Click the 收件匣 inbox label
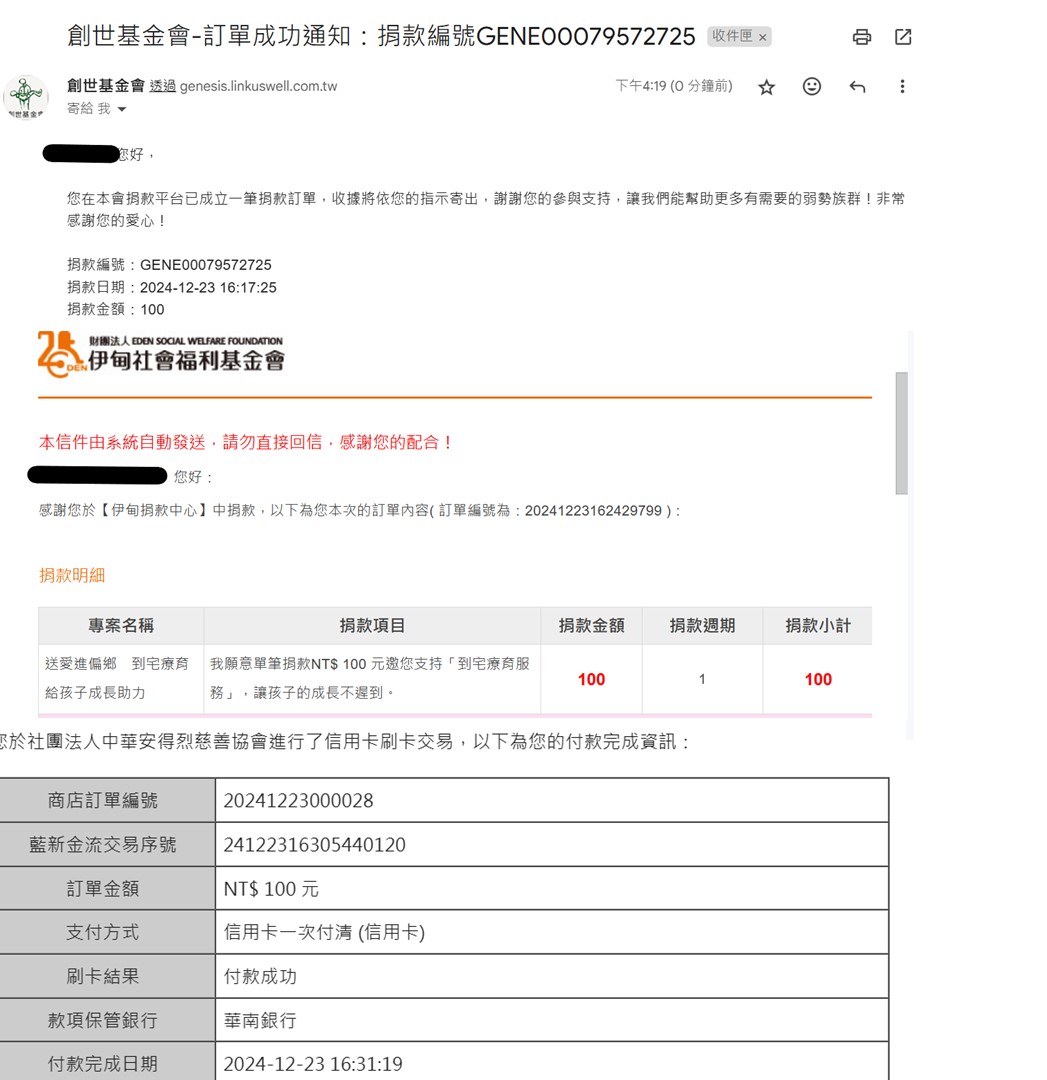 coord(731,37)
